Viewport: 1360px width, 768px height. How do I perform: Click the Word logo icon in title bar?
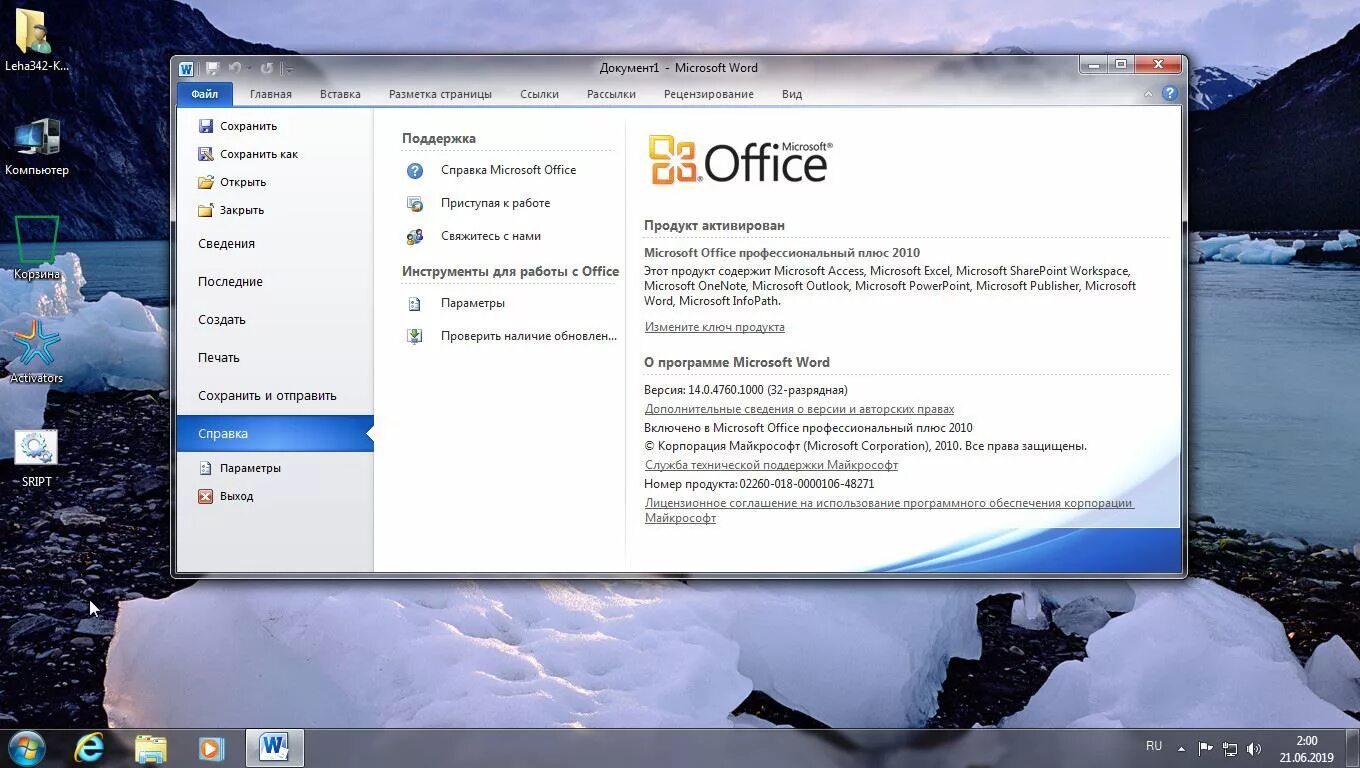(186, 68)
